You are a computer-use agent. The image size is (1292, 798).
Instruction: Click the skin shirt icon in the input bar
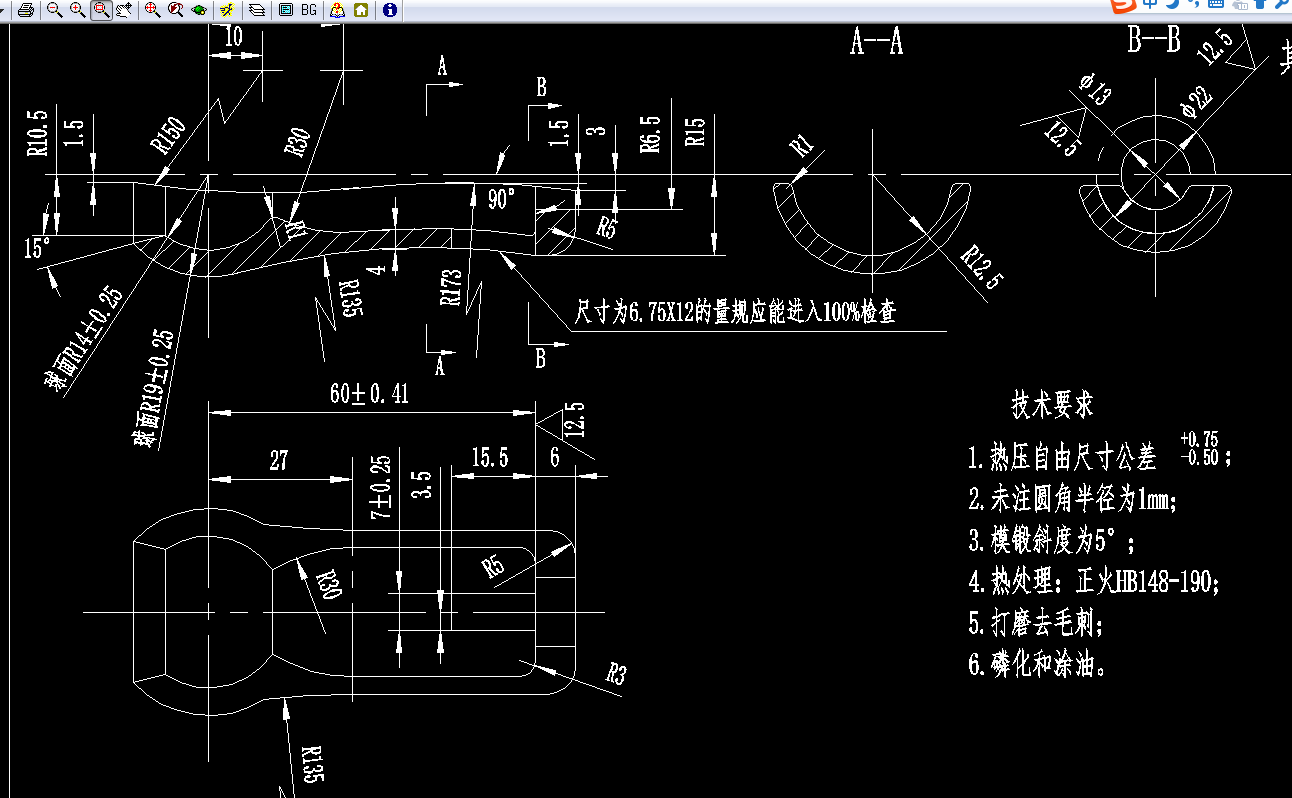tap(1261, 4)
